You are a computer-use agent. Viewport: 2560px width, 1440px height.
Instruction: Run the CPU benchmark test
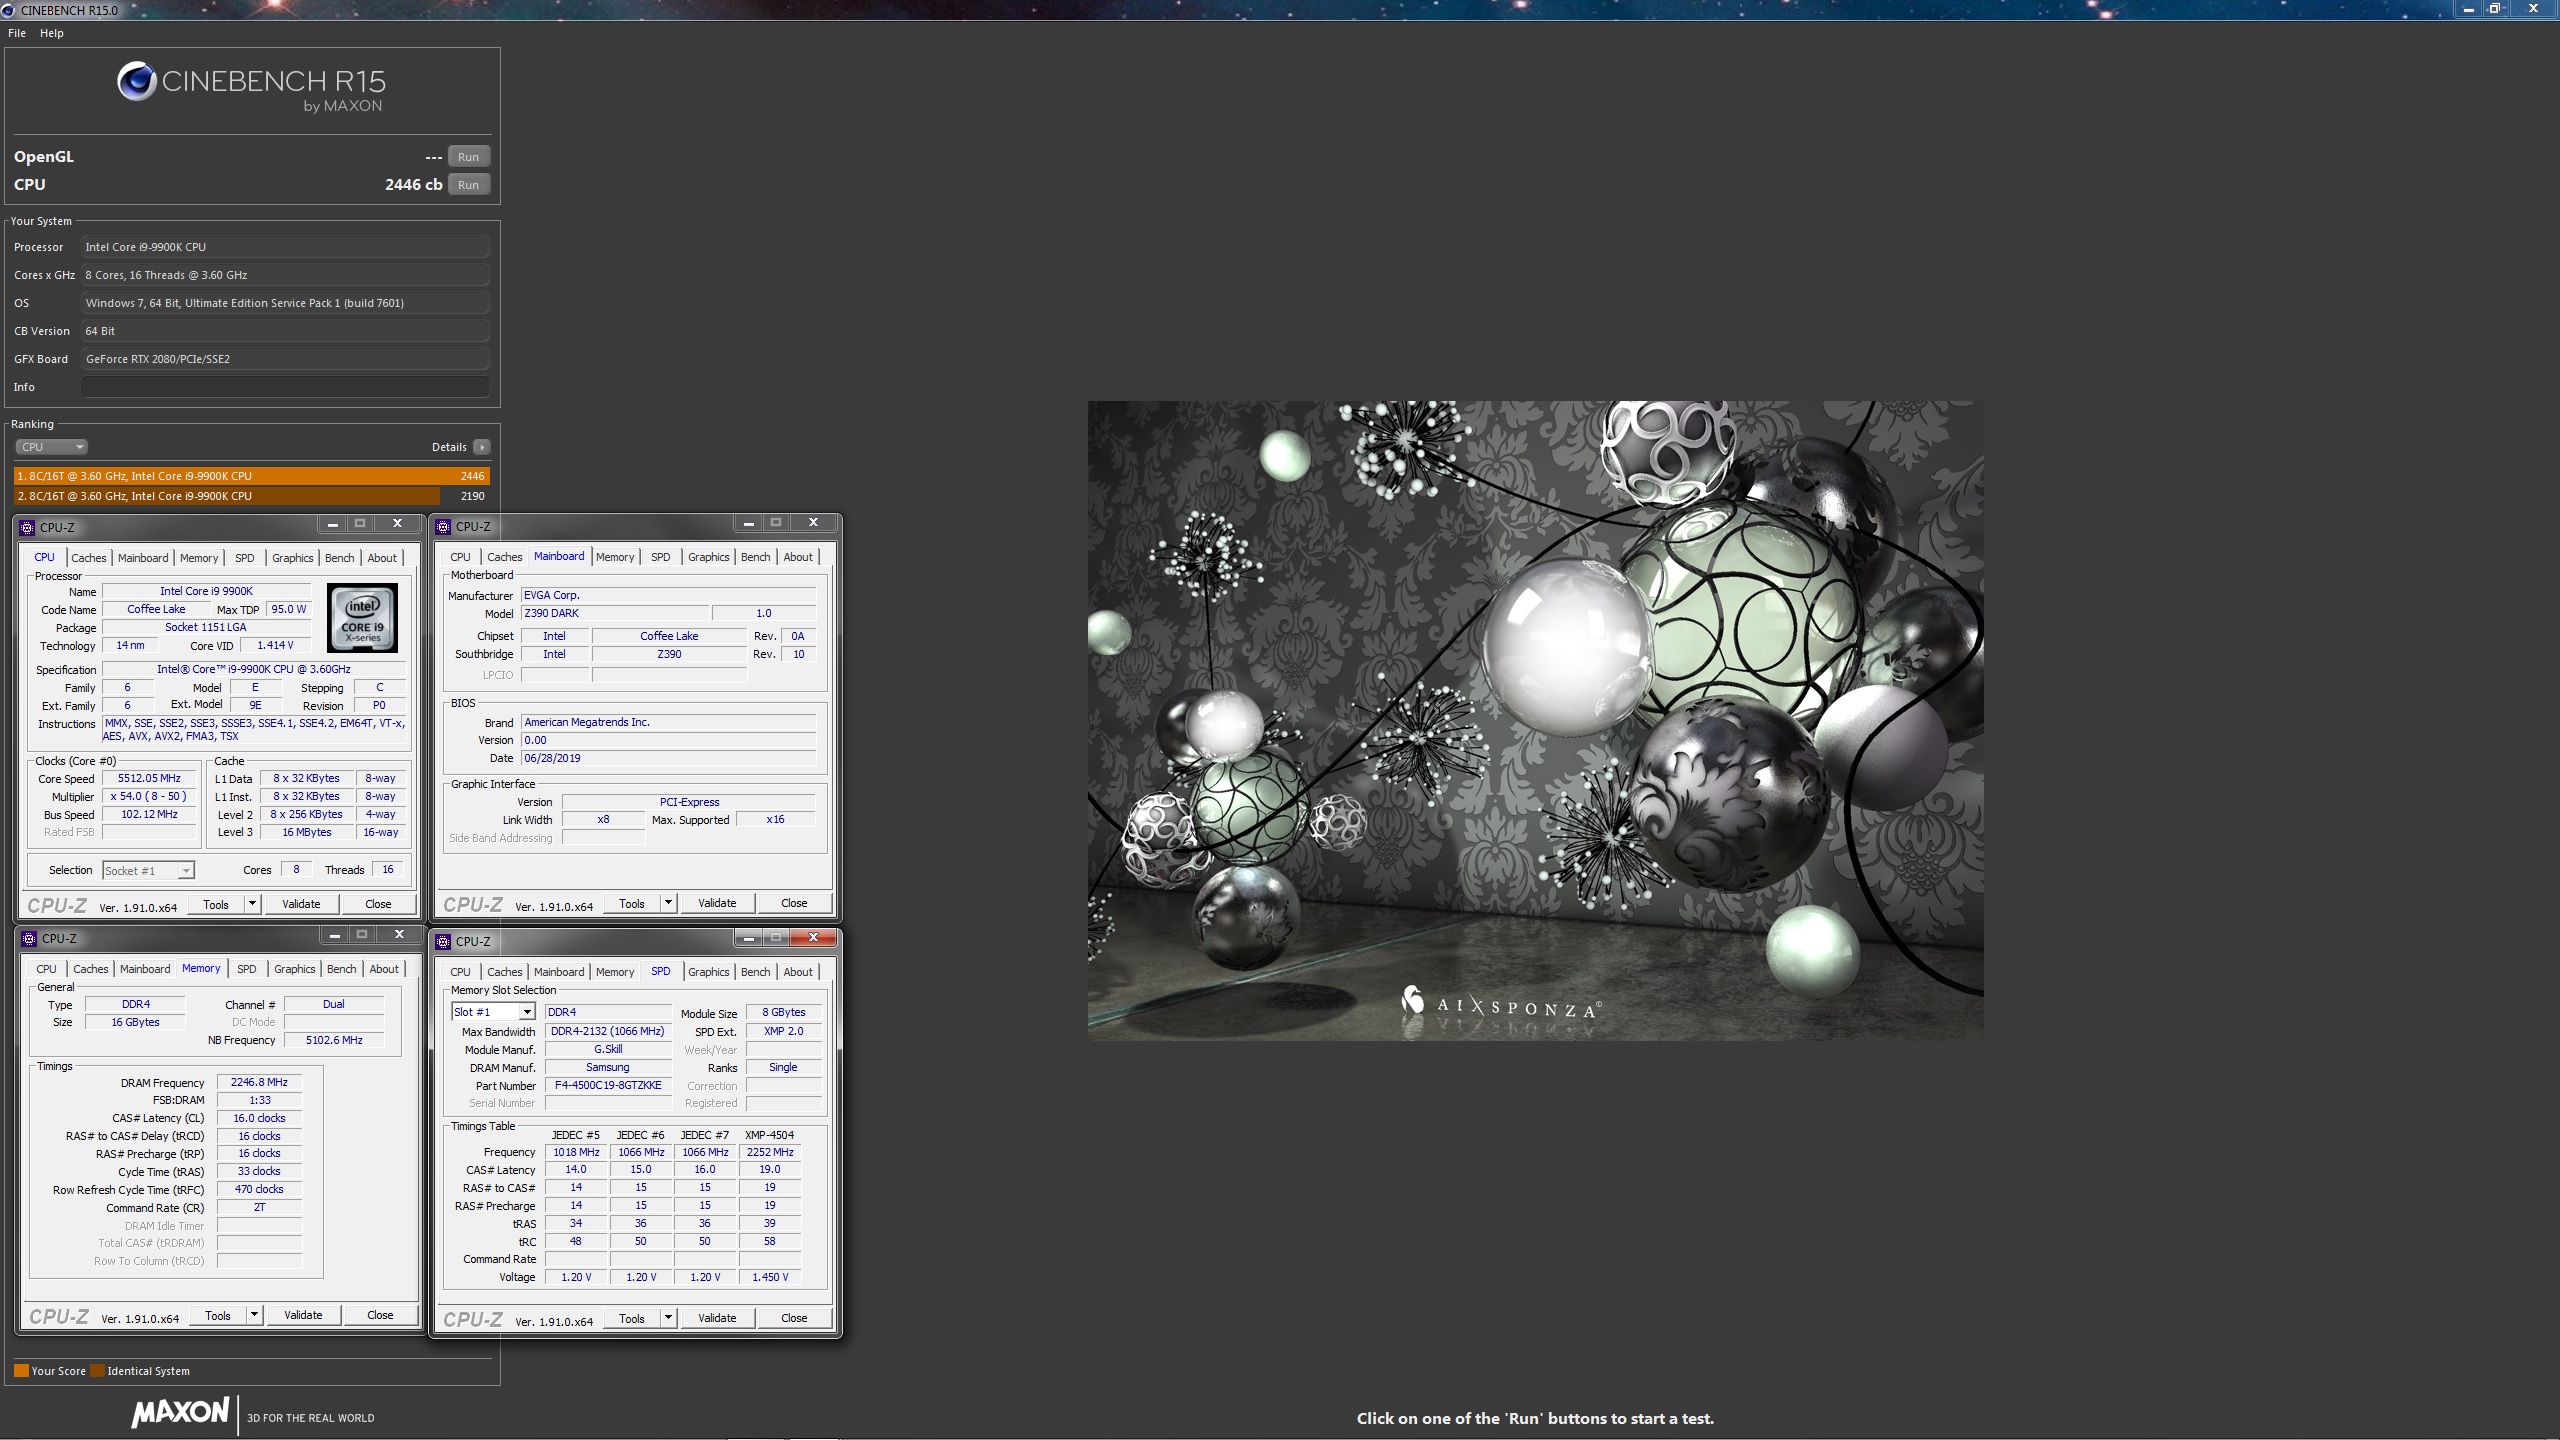tap(468, 185)
